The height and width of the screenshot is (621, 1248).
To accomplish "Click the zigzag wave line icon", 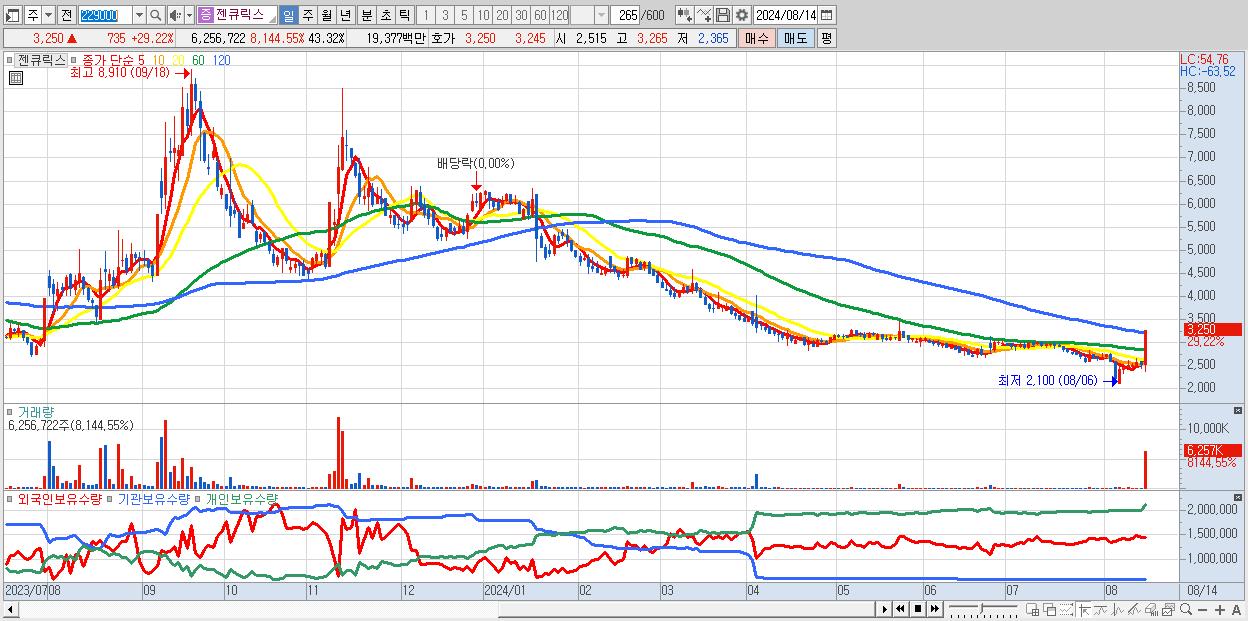I will point(1117,610).
